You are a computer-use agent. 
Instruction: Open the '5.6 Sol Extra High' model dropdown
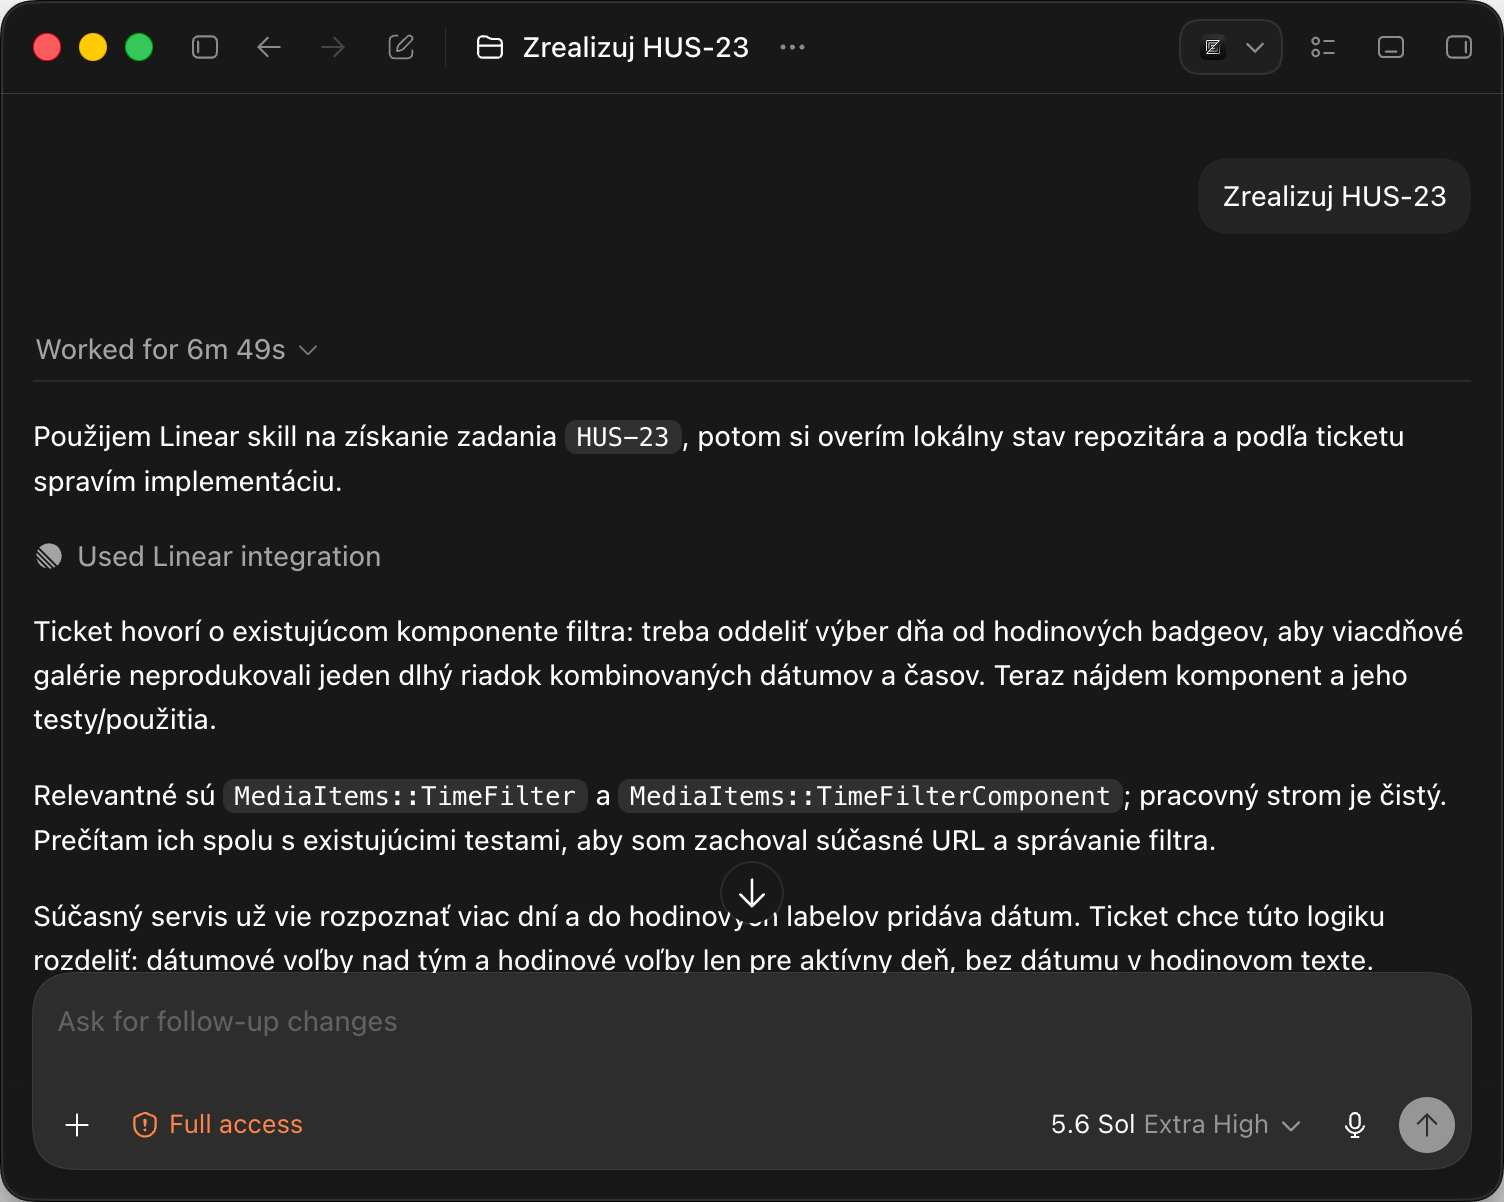click(x=1176, y=1125)
